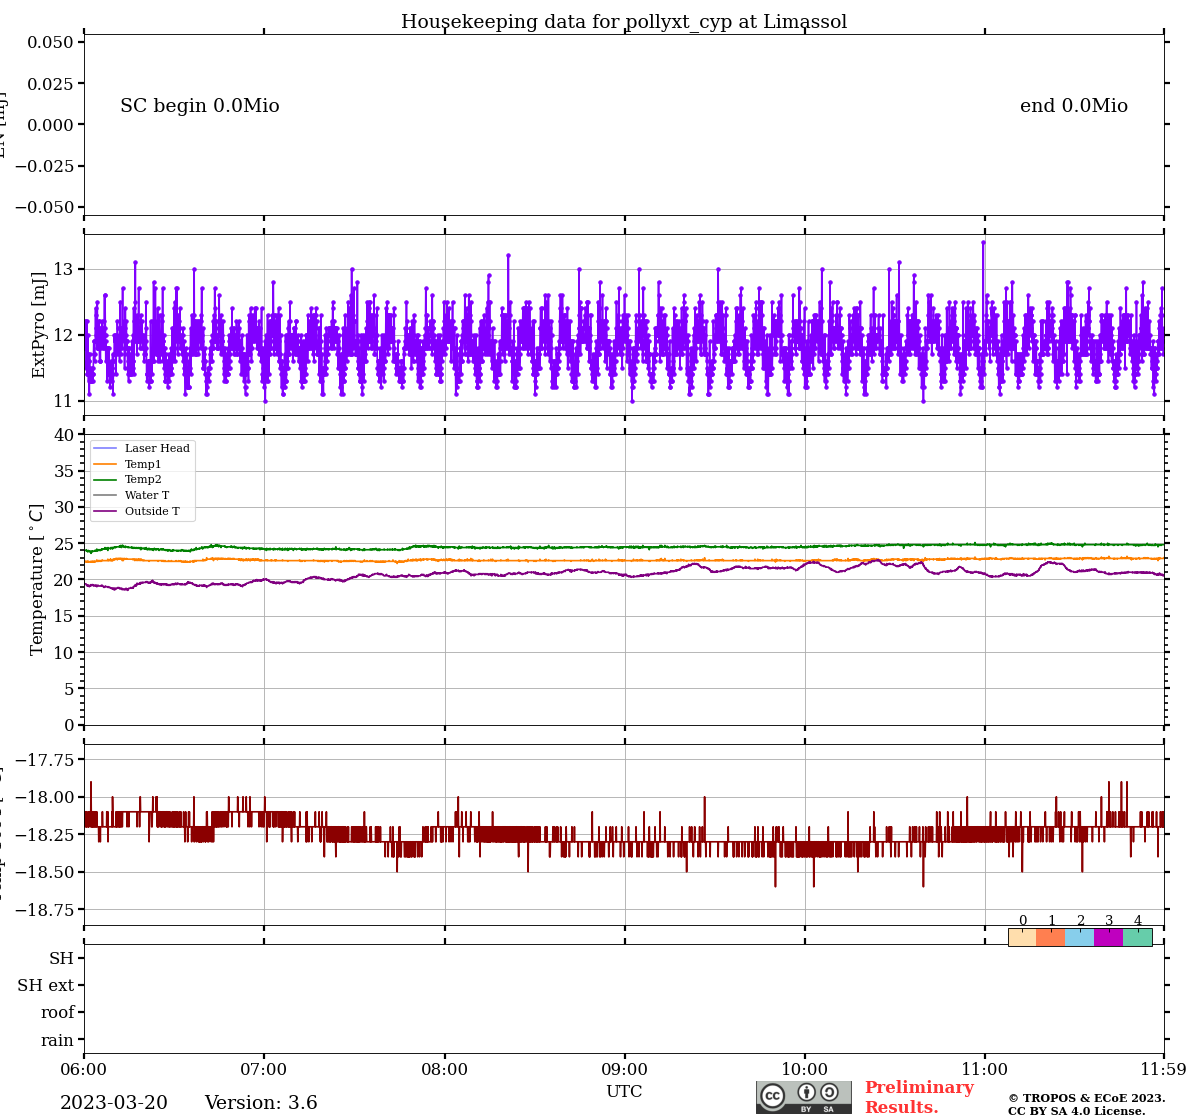
Task: Click the 06:00 time tick label
Action: 84,1069
